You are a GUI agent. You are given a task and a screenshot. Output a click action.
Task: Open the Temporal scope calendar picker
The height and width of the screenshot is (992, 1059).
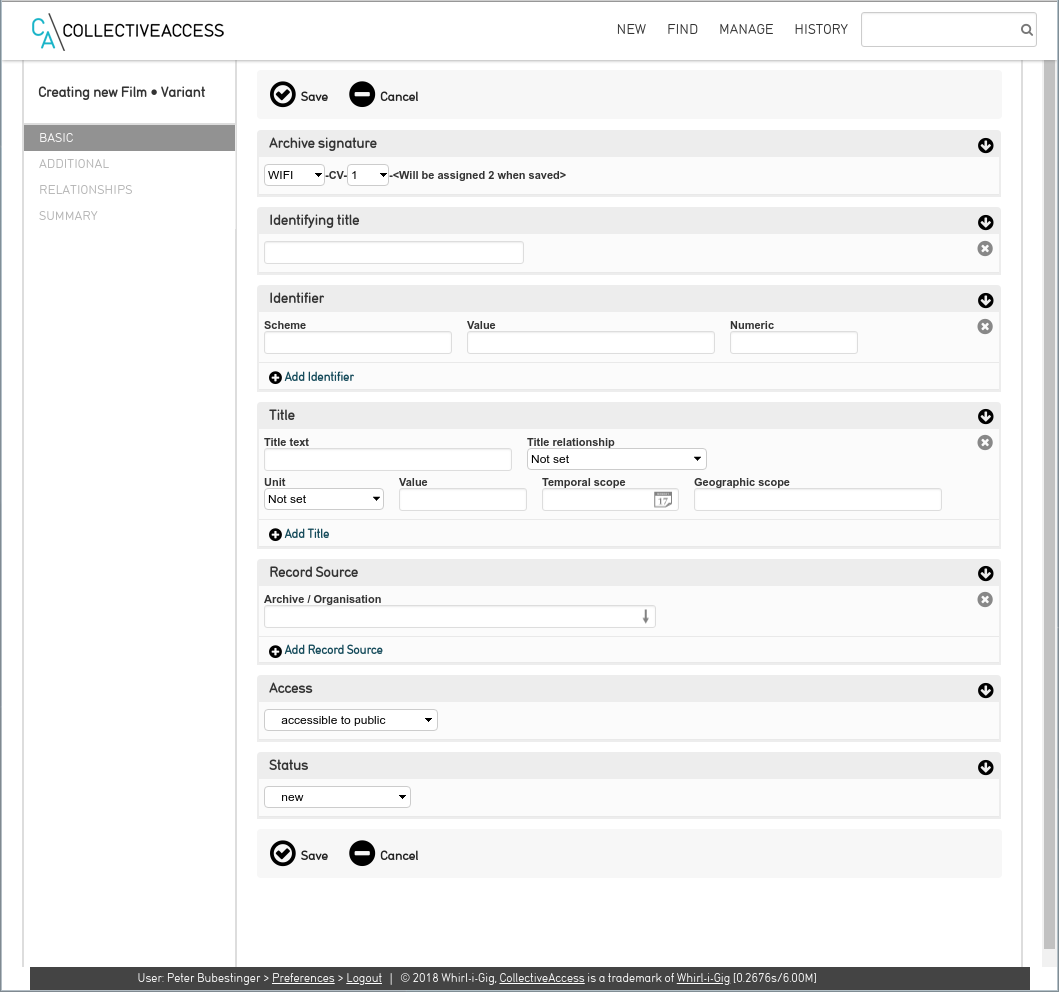663,500
